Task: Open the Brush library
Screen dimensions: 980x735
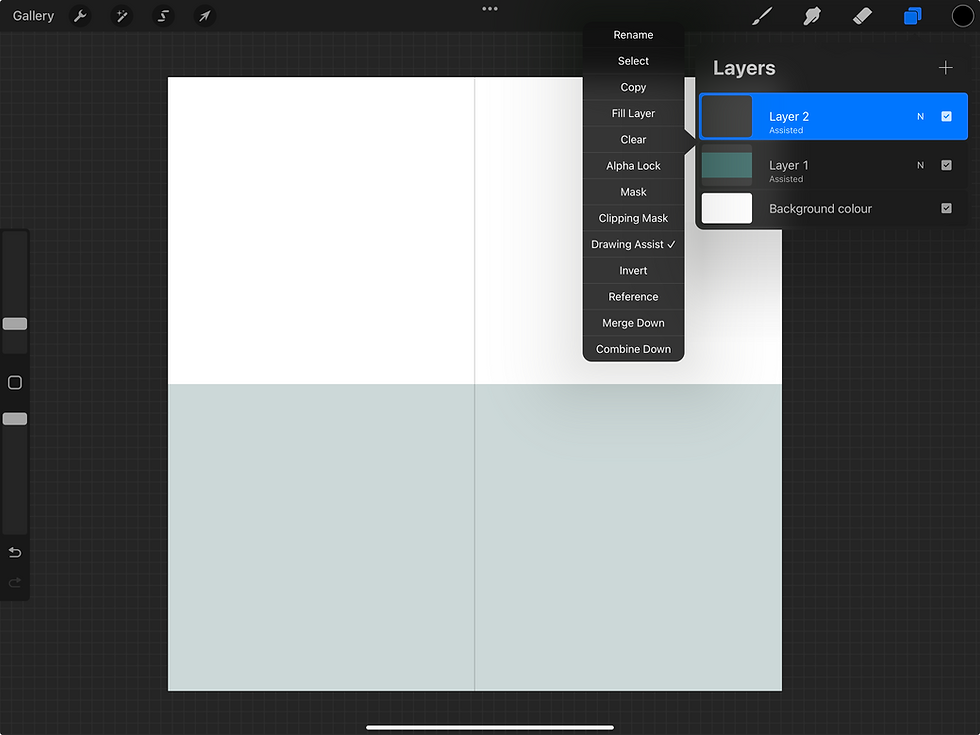Action: [761, 16]
